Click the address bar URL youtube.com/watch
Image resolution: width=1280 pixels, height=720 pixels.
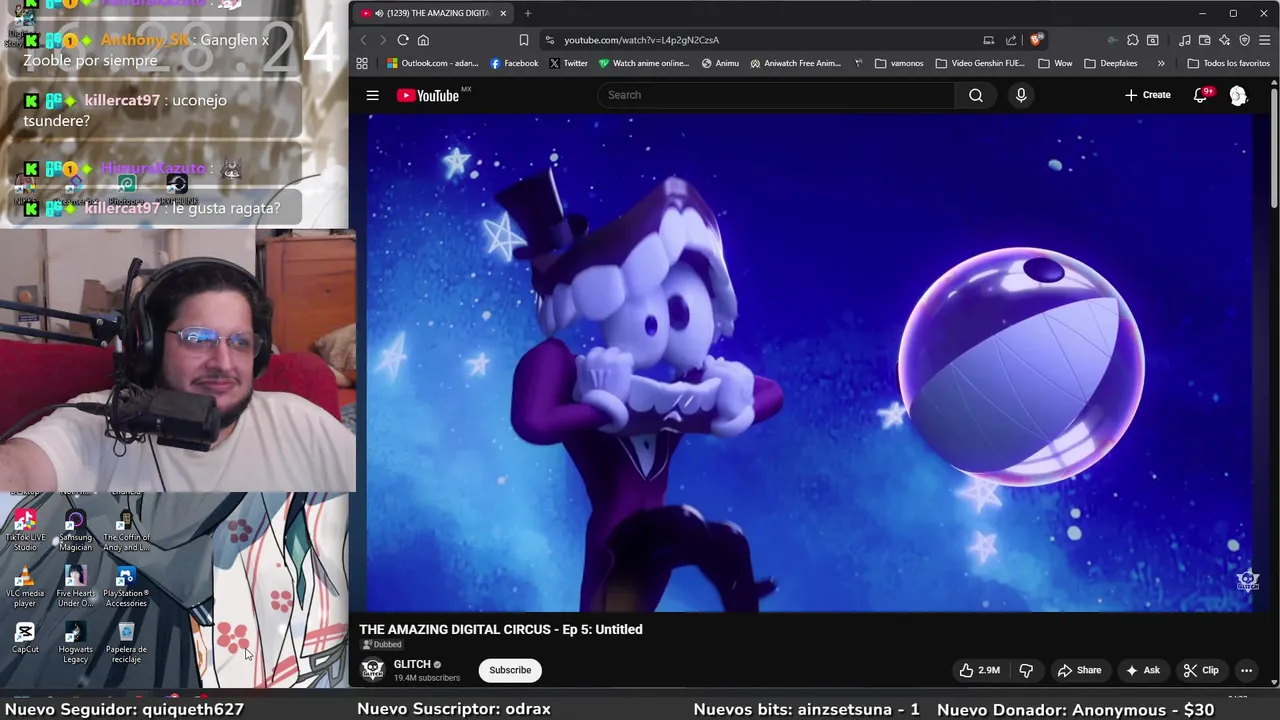click(641, 40)
